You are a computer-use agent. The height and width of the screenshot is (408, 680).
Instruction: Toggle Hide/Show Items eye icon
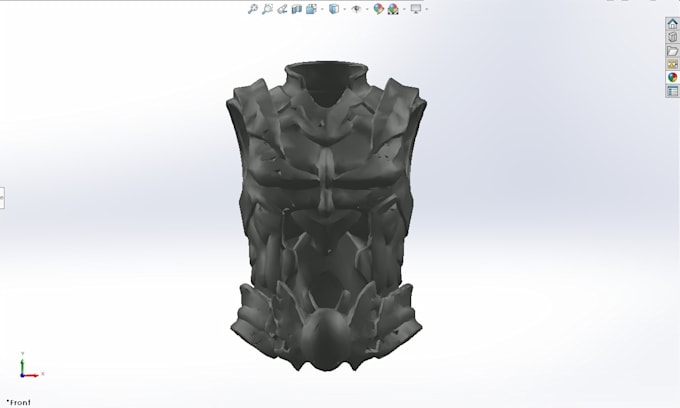pyautogui.click(x=356, y=9)
